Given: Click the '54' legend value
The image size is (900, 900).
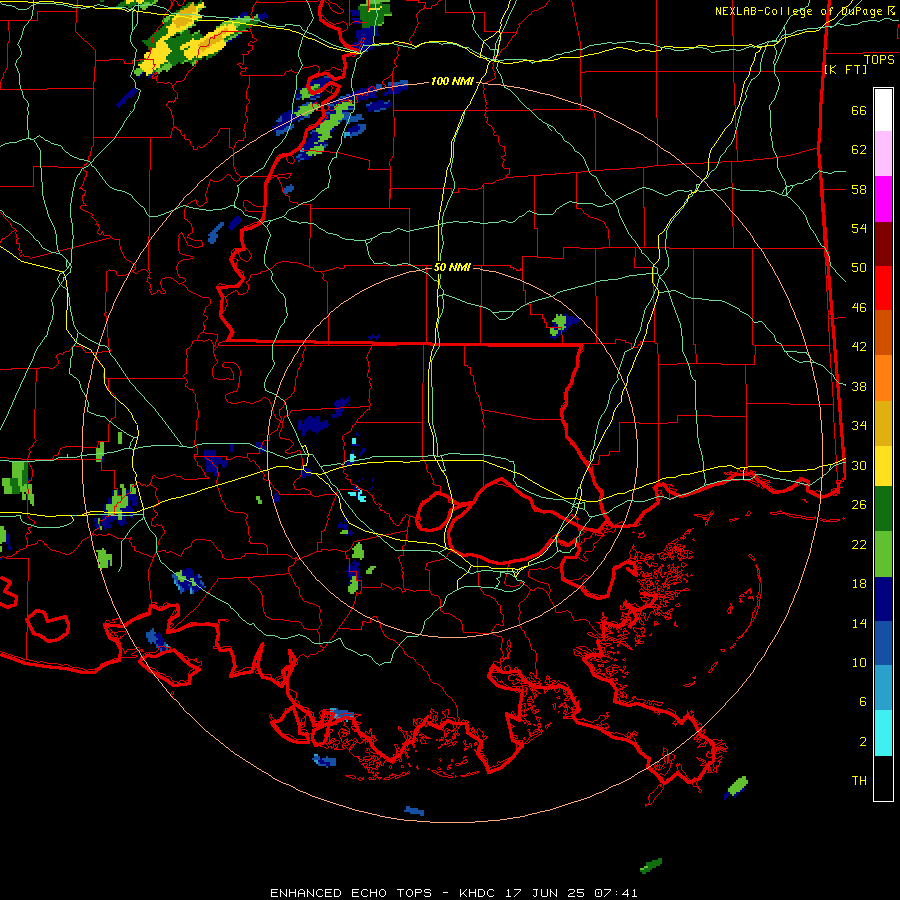Looking at the screenshot, I should click(x=859, y=228).
